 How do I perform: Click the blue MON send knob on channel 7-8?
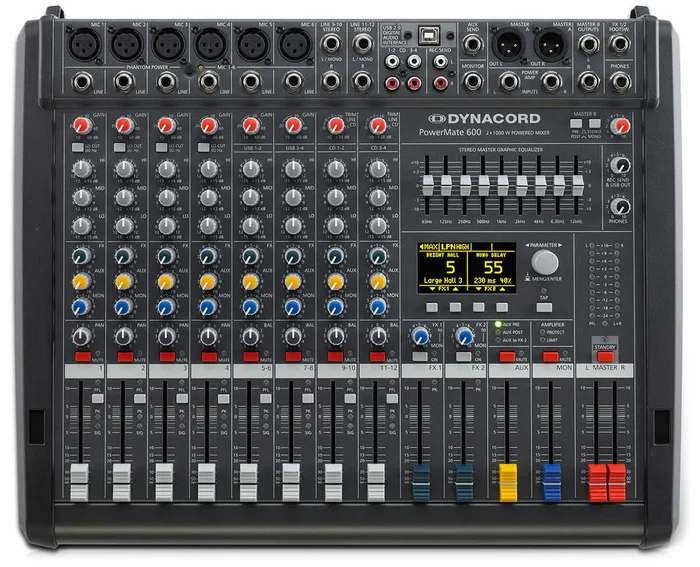point(293,307)
